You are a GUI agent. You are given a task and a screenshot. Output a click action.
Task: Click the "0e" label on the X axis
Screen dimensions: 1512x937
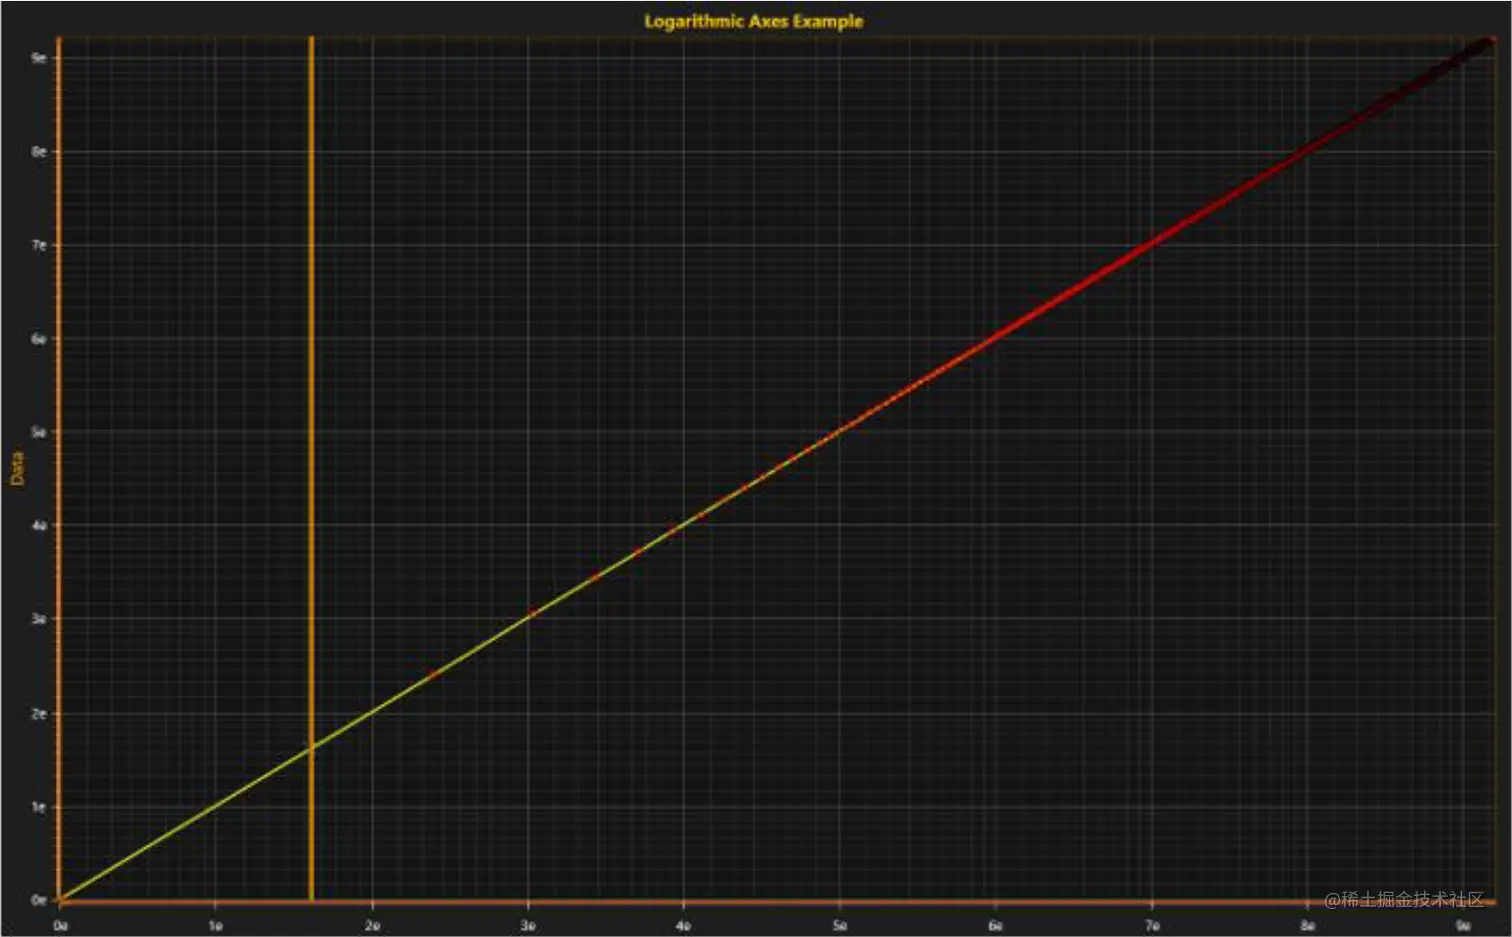pyautogui.click(x=61, y=926)
